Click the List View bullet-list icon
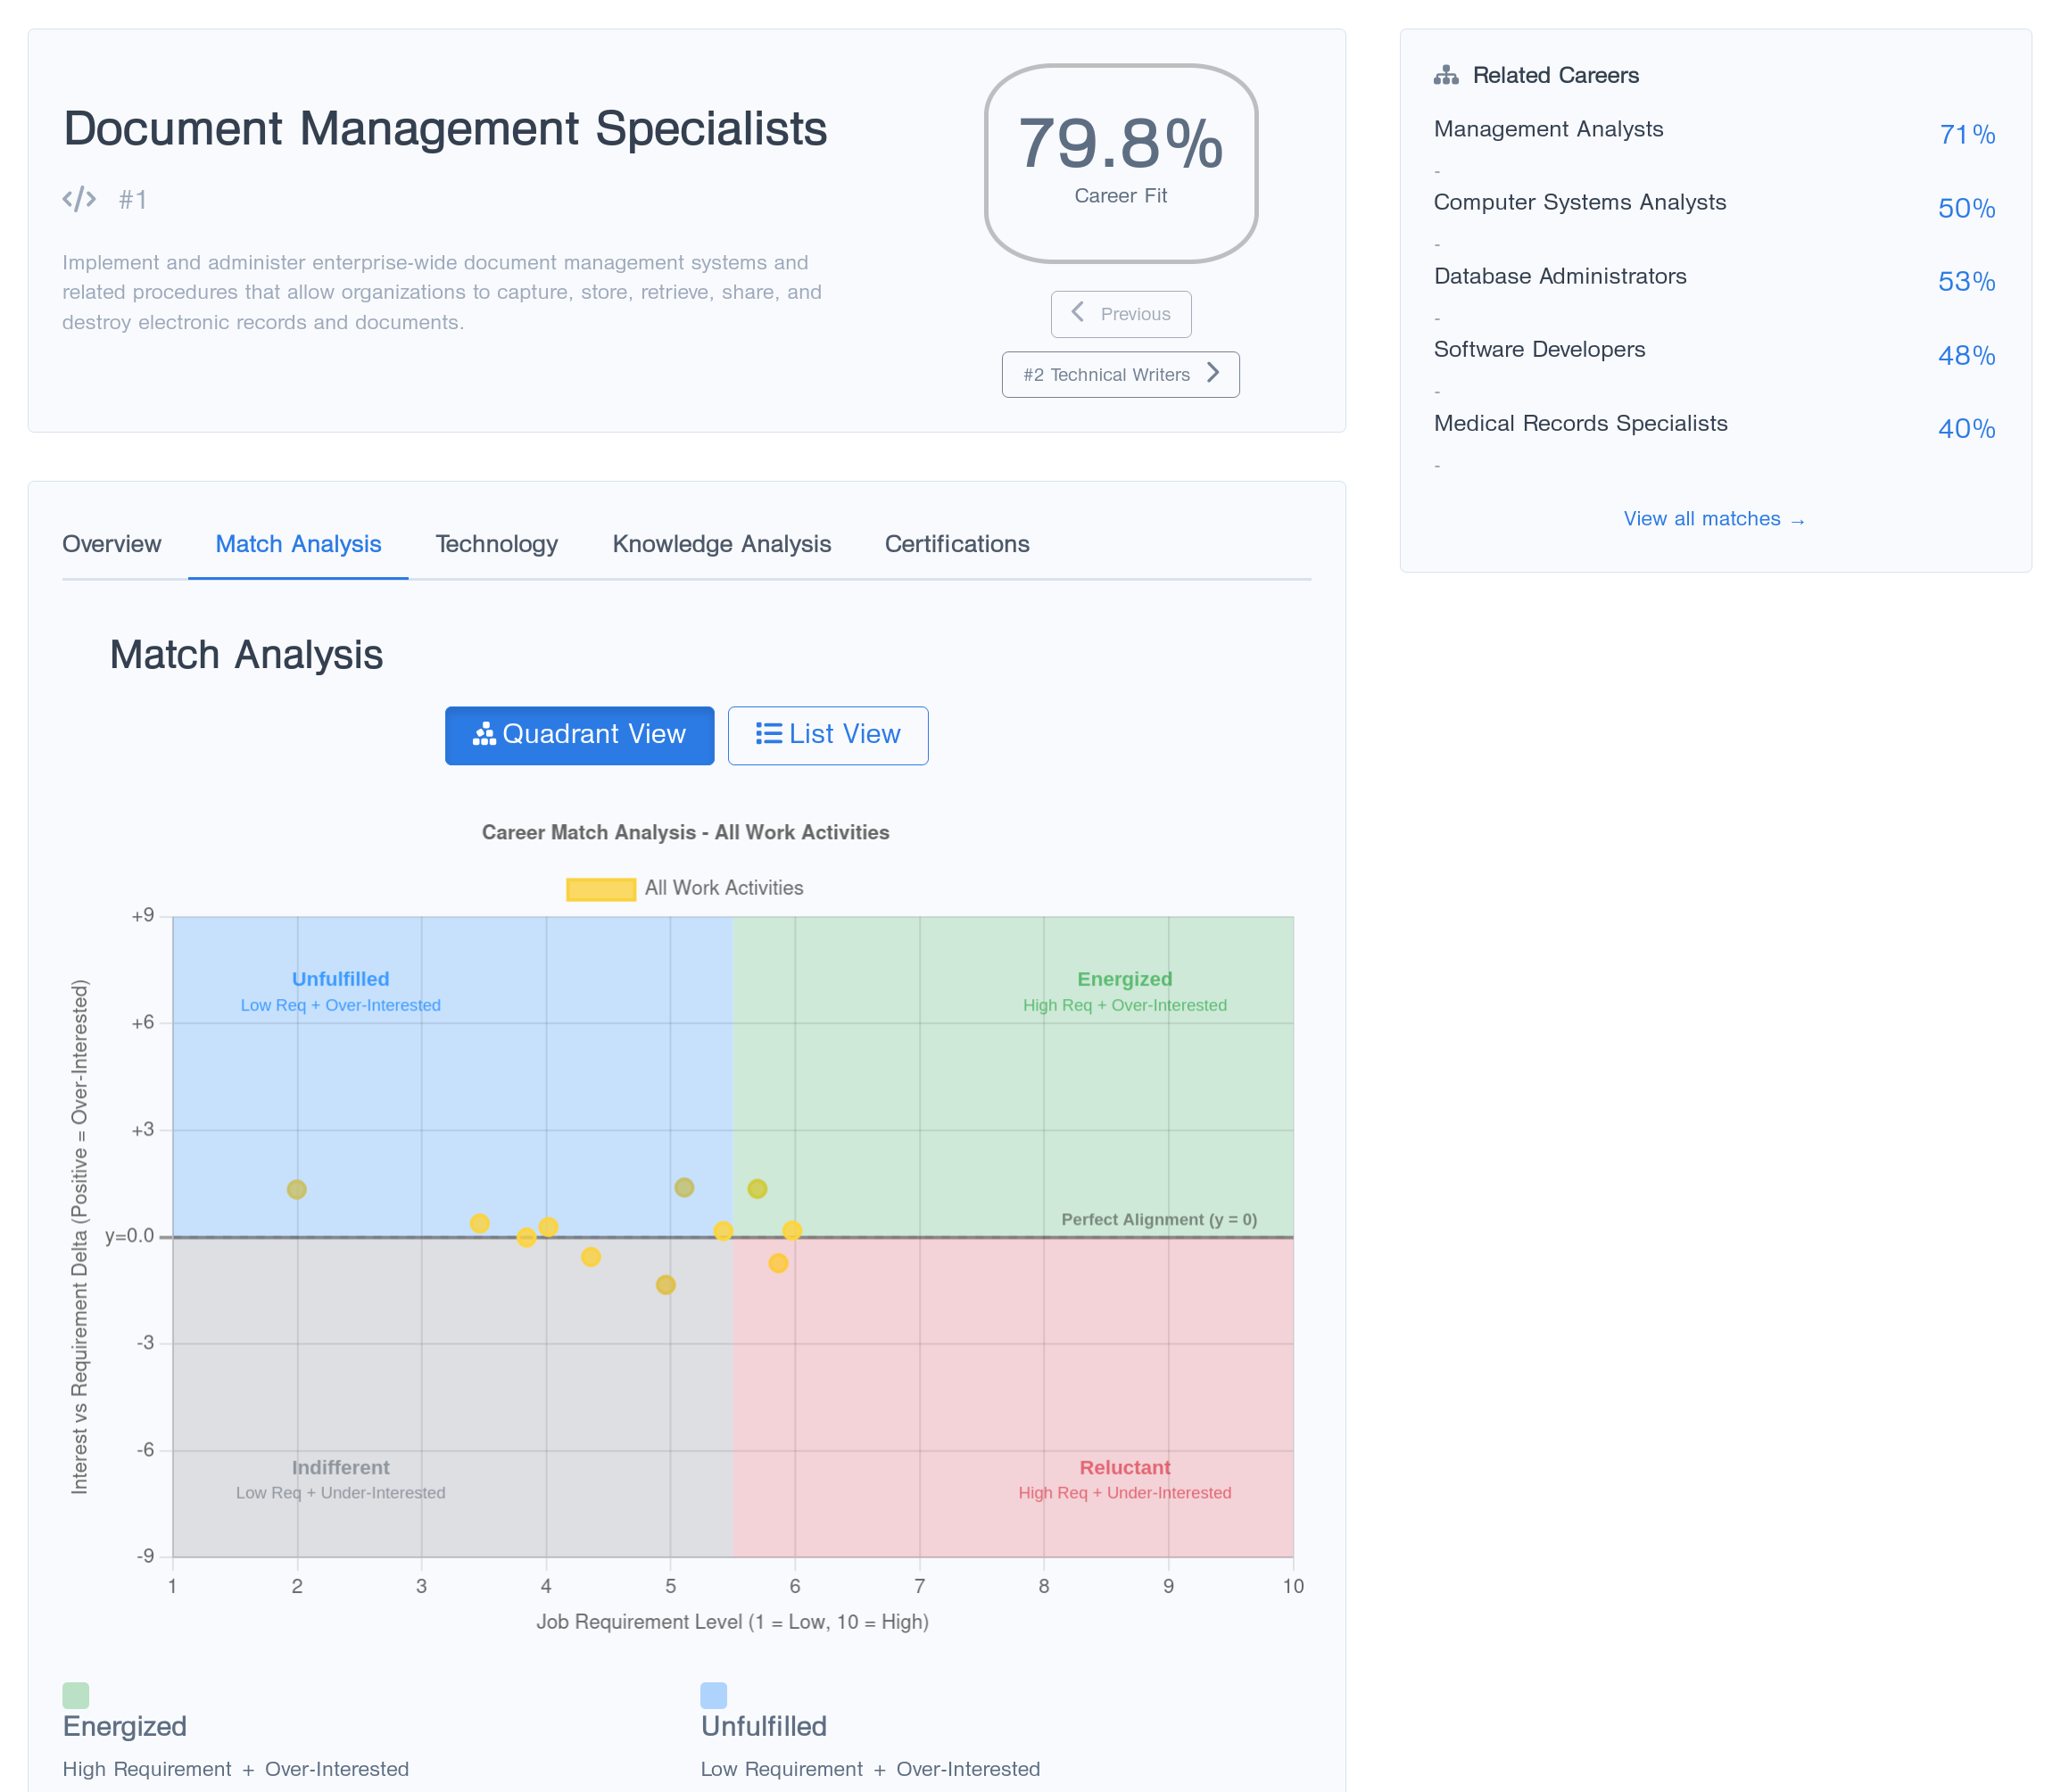 pos(768,734)
